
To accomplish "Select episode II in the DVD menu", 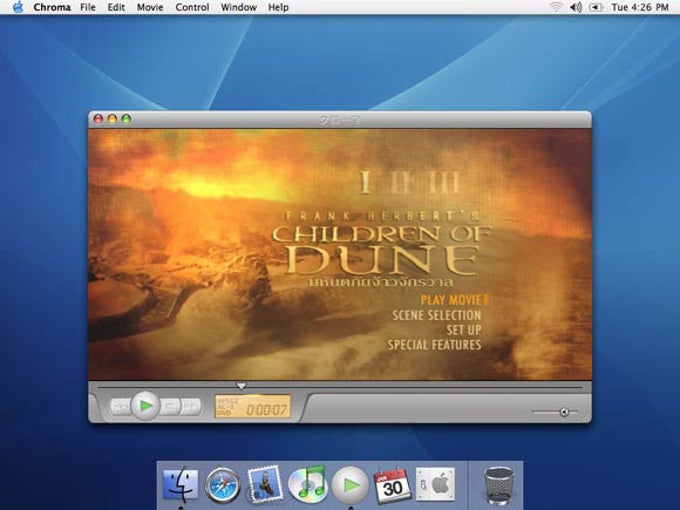I will click(400, 182).
